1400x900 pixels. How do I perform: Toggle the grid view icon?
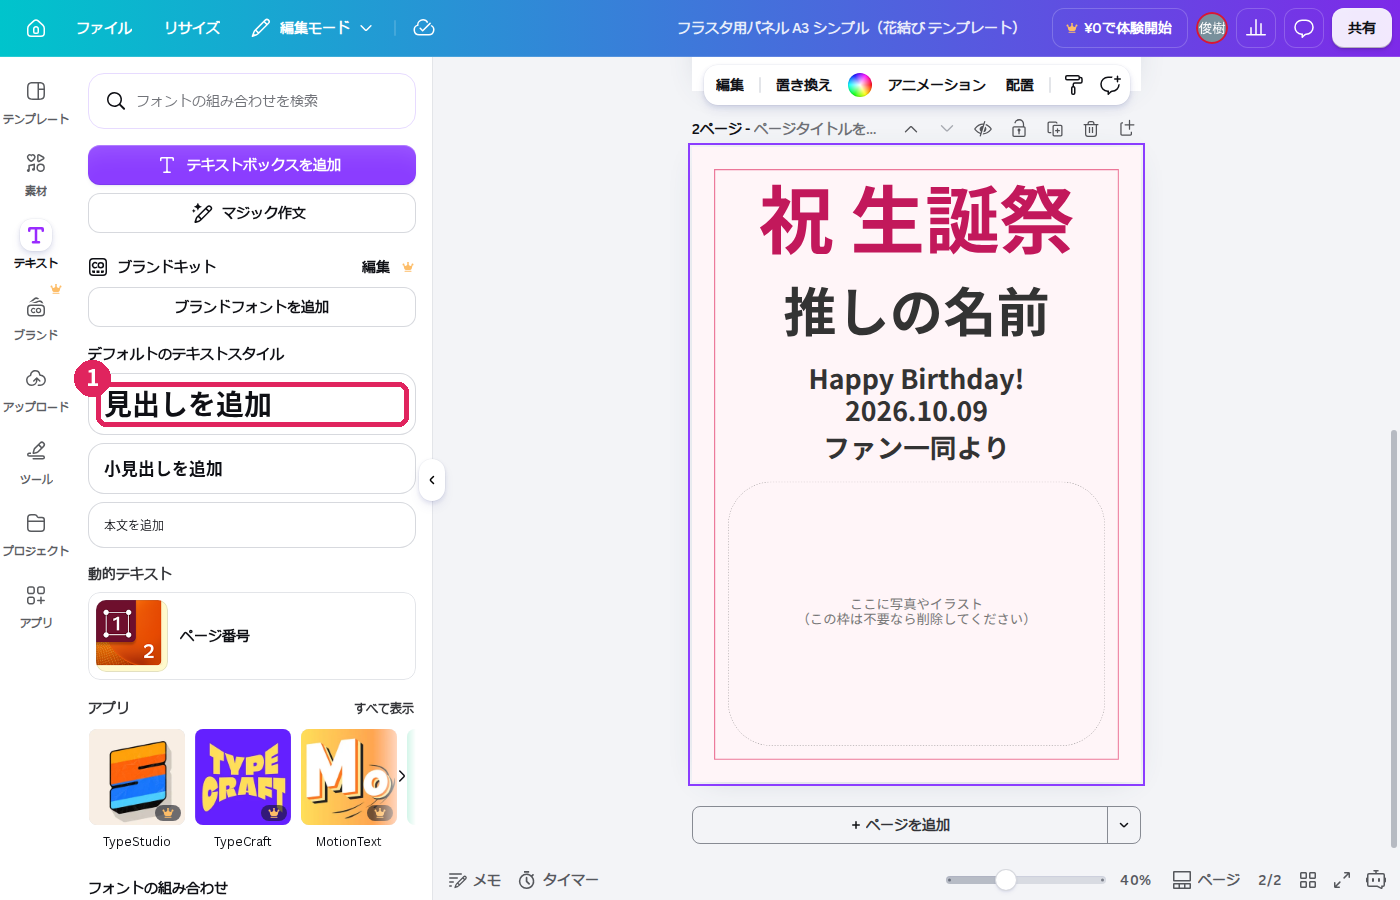[x=1308, y=880]
